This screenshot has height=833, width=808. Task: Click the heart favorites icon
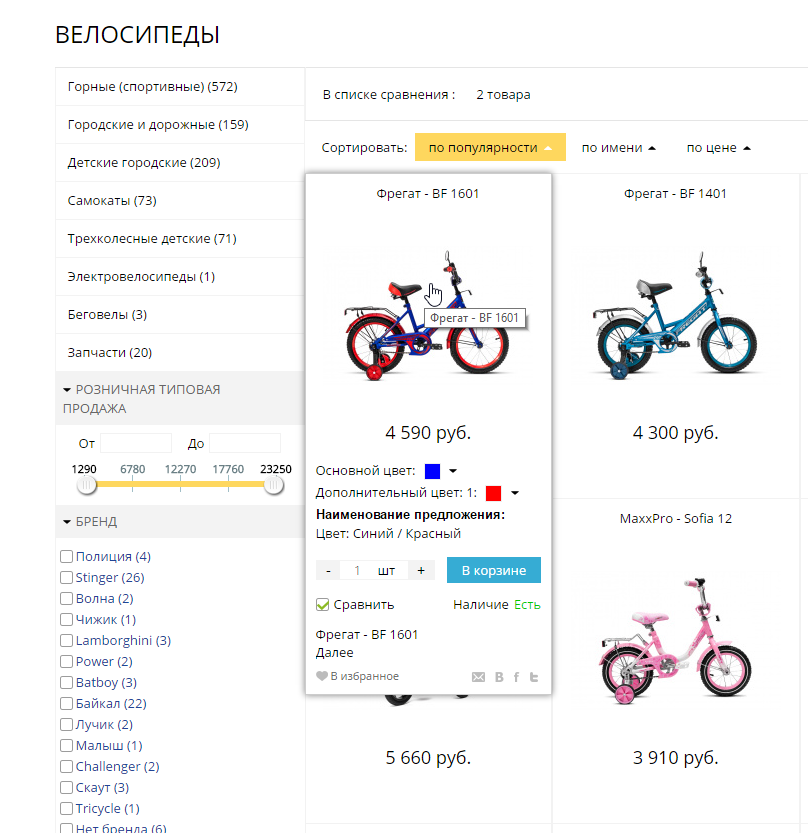coord(321,676)
